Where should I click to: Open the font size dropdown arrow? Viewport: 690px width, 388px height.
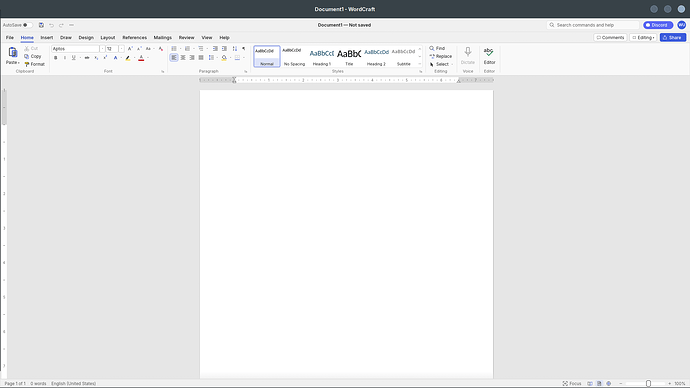click(121, 49)
